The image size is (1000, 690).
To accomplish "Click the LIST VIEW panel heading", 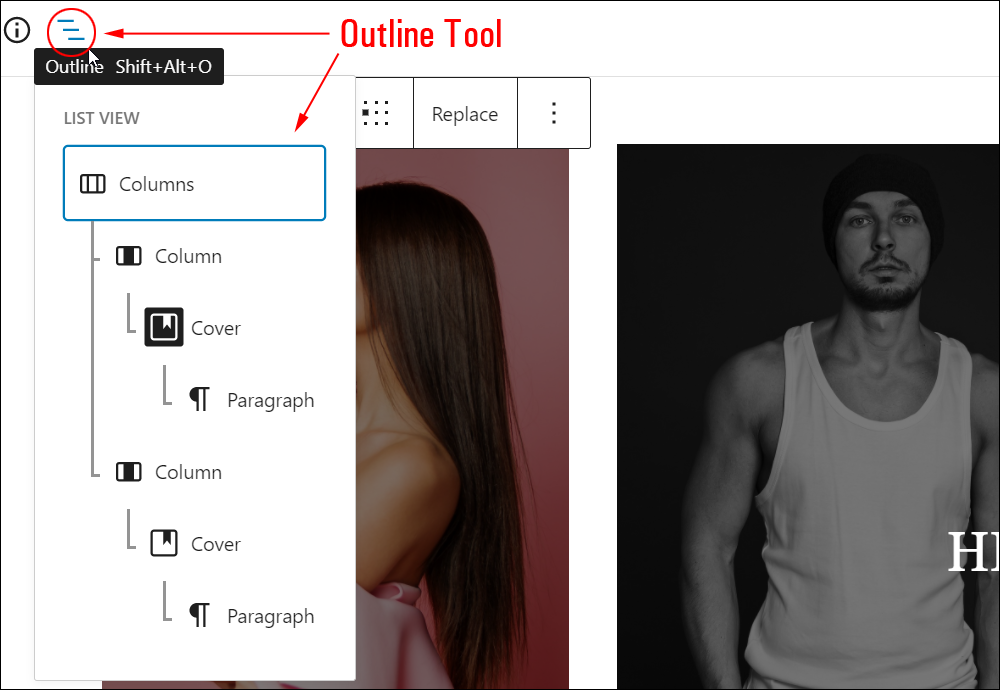I will point(101,118).
